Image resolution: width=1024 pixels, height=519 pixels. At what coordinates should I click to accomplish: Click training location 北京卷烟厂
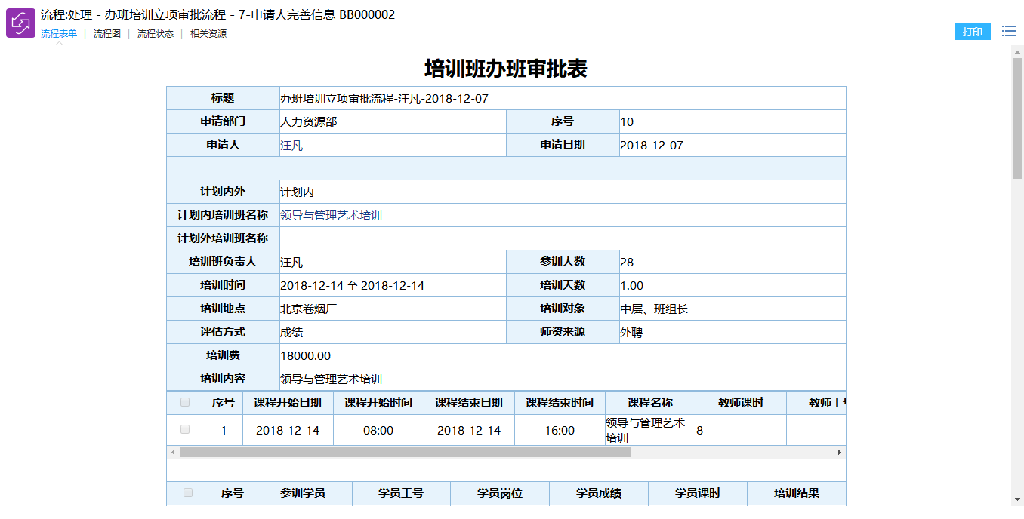308,309
